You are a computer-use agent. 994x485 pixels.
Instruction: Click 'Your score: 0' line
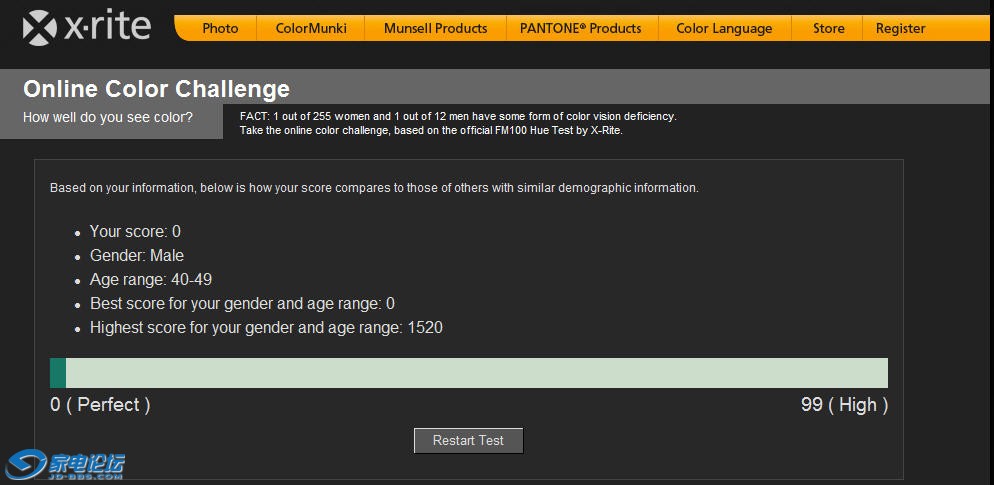click(x=135, y=231)
